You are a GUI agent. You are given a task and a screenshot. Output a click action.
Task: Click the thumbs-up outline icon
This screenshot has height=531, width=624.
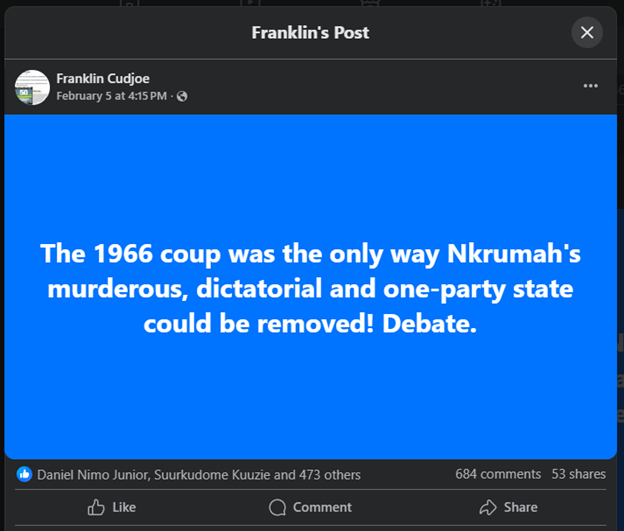[x=96, y=507]
